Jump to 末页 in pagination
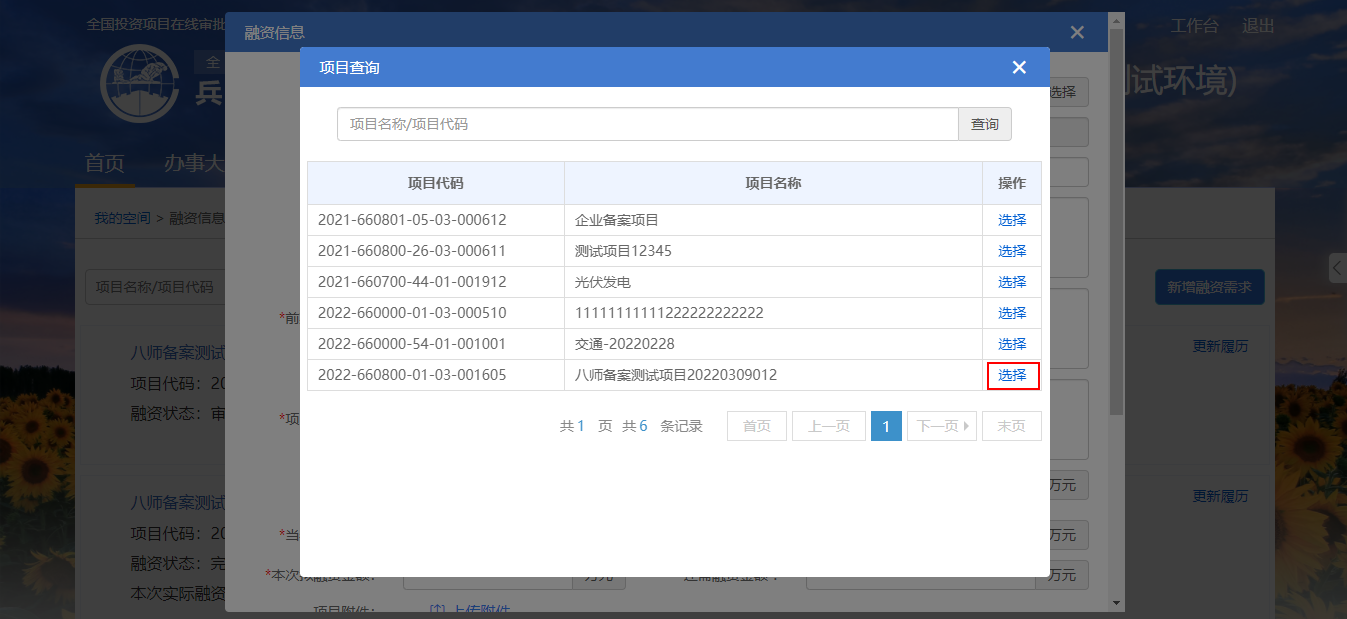The width and height of the screenshot is (1347, 619). (x=1011, y=426)
